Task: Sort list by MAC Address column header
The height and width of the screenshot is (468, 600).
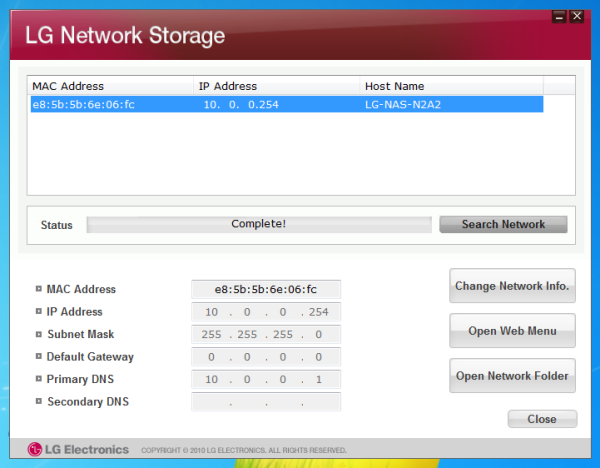Action: tap(110, 86)
